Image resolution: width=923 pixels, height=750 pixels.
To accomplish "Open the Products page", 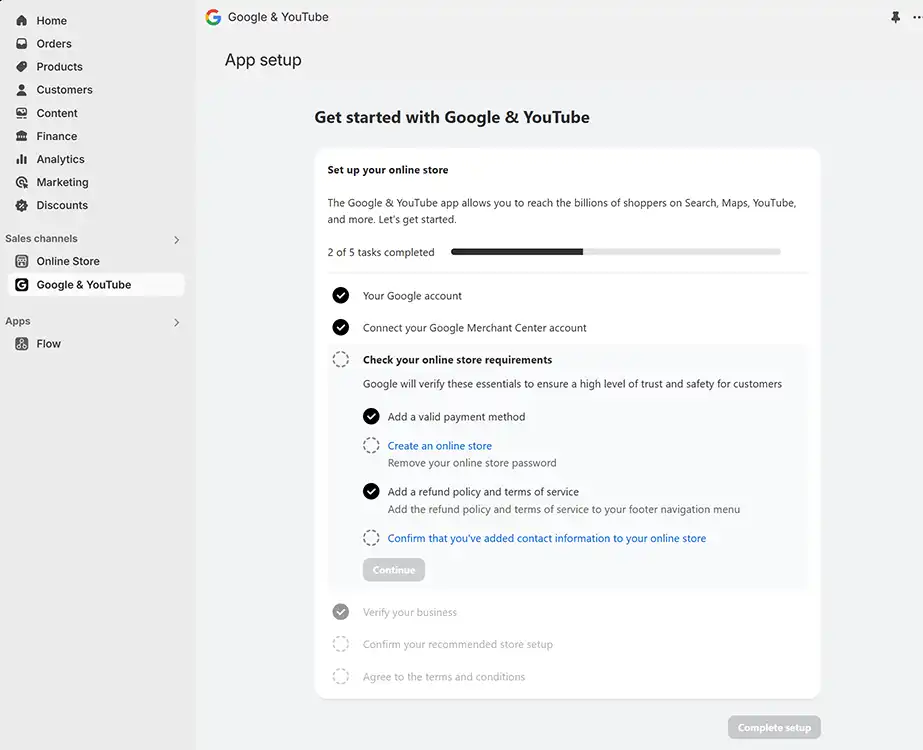I will click(59, 67).
